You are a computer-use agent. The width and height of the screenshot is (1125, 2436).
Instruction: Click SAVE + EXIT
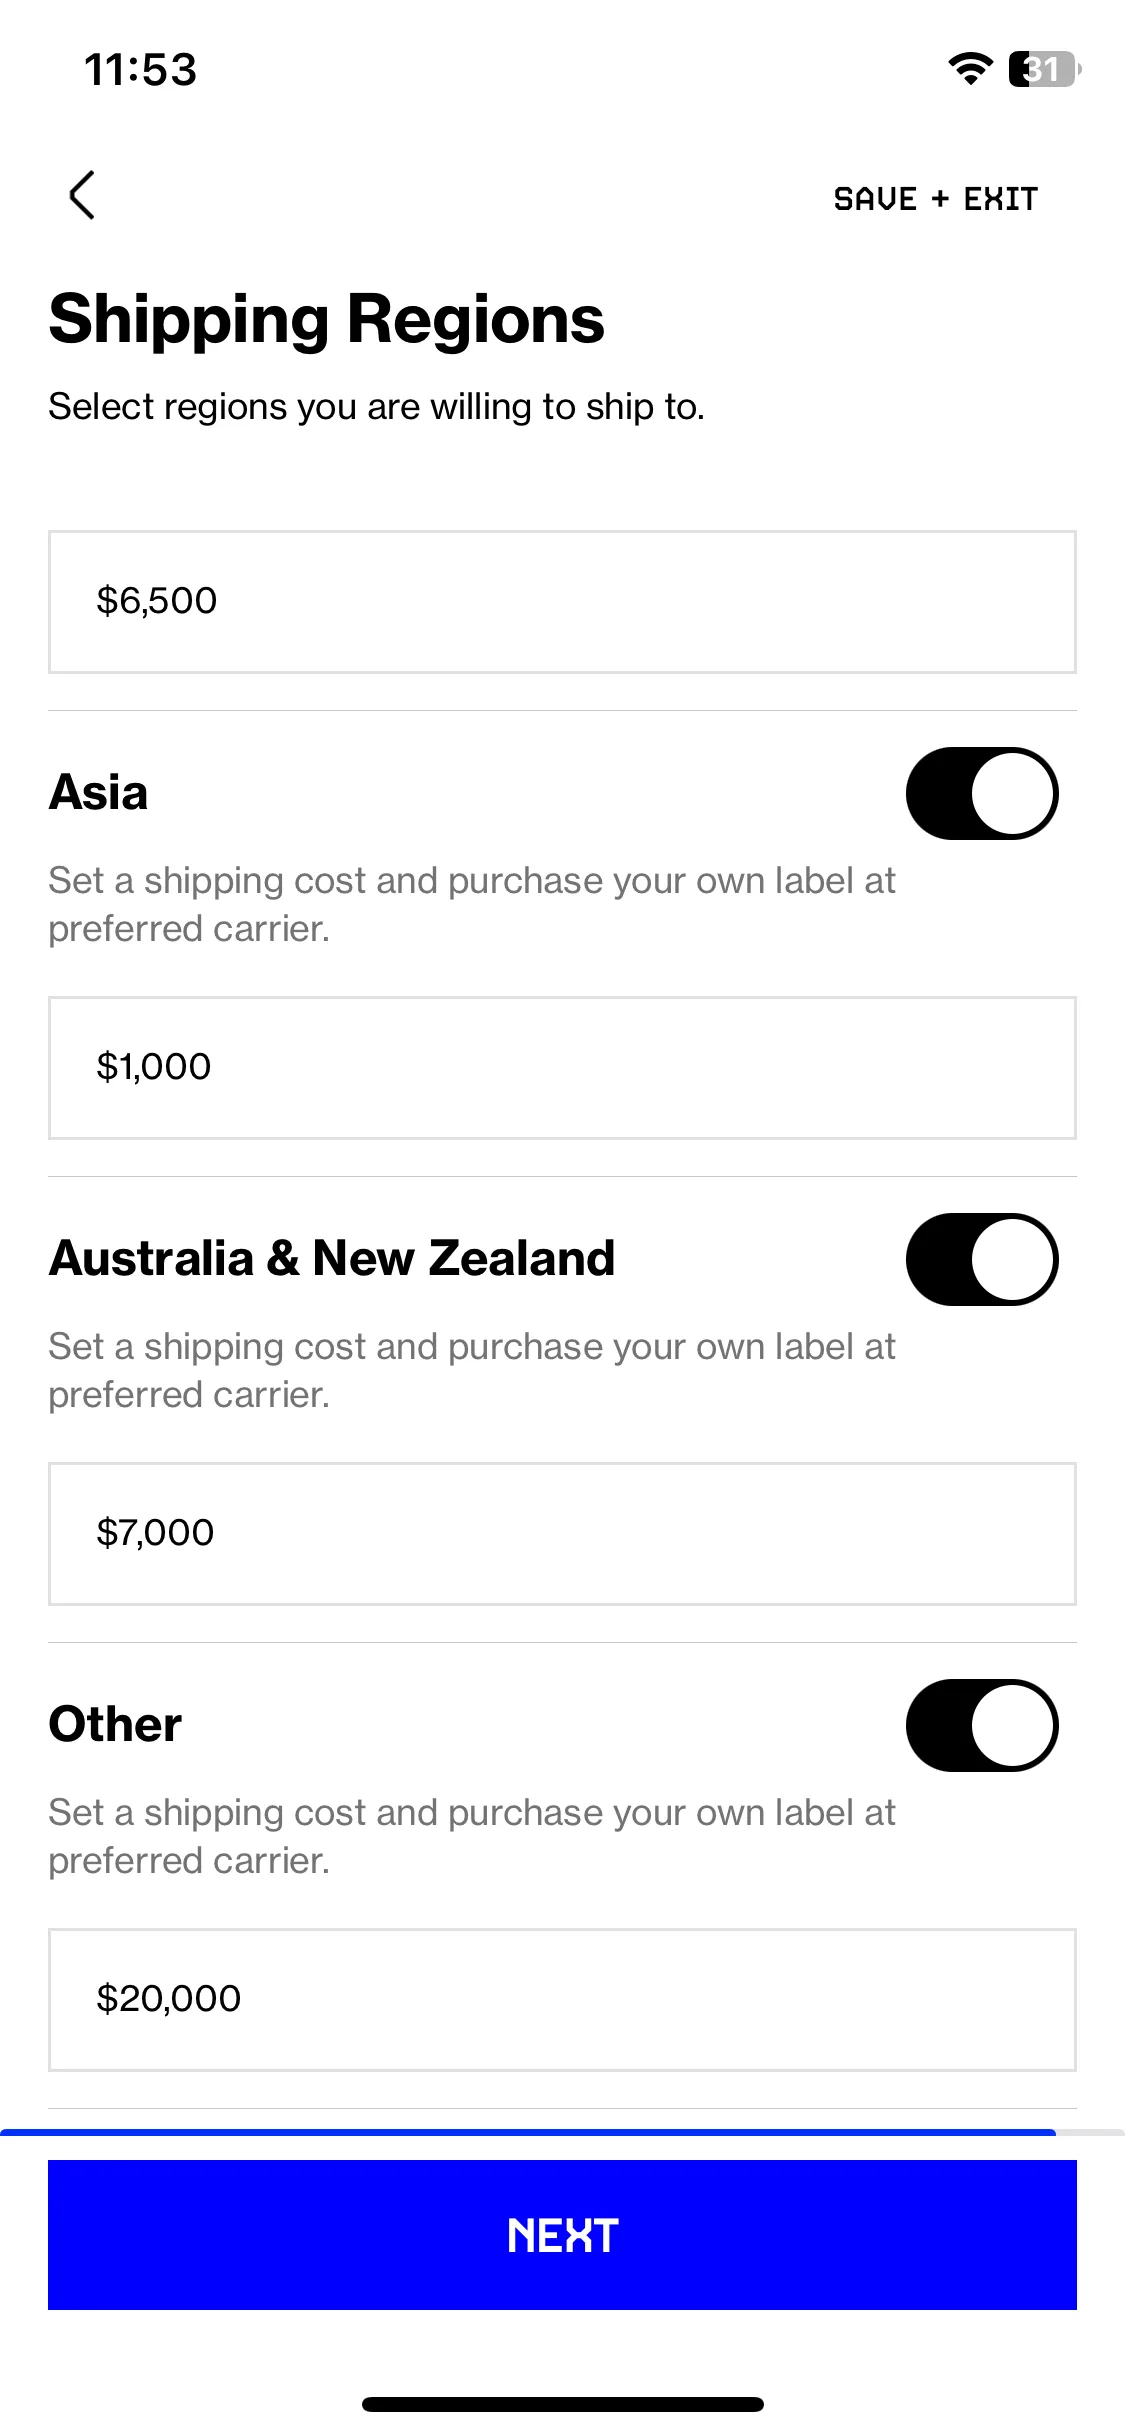pos(936,199)
